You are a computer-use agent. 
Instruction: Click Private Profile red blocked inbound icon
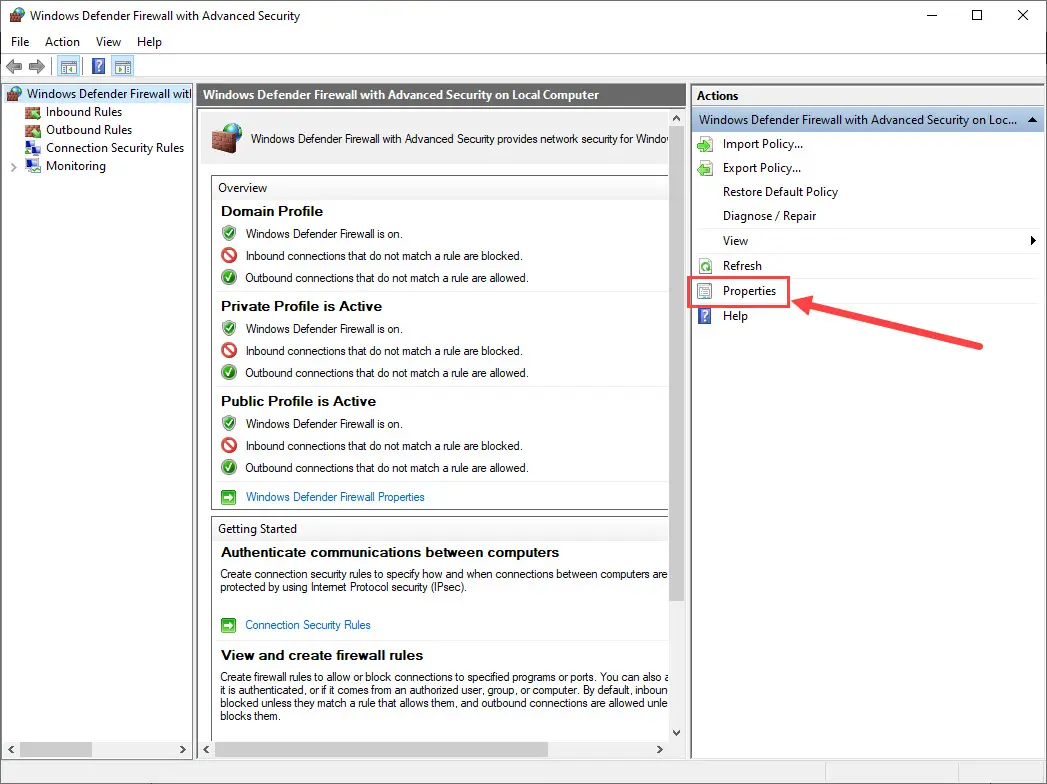pyautogui.click(x=229, y=351)
